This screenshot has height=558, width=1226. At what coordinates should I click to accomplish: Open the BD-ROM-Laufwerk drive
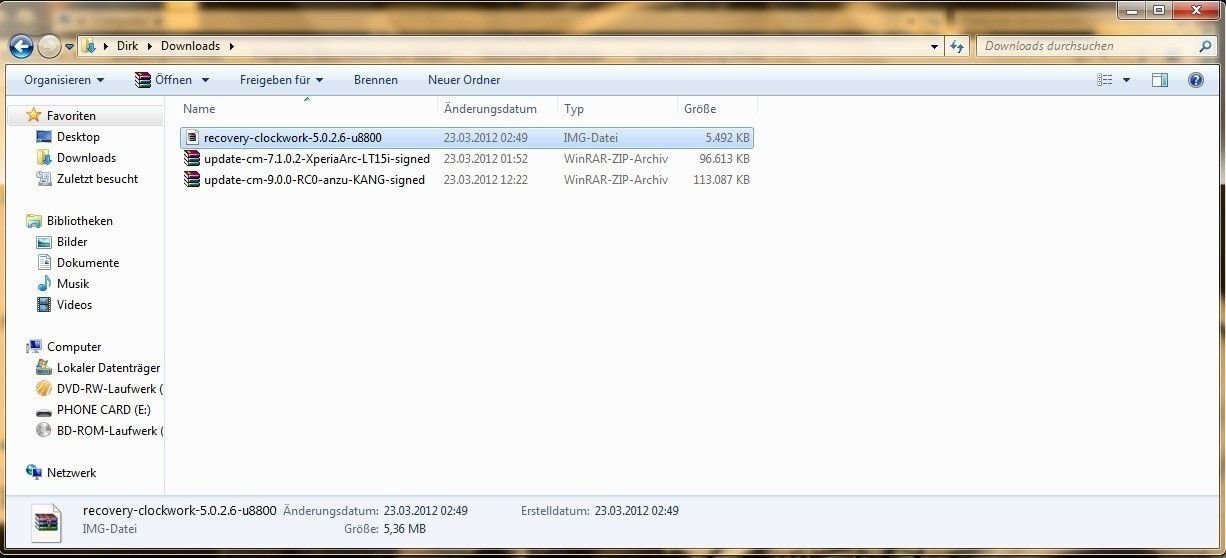pos(109,431)
